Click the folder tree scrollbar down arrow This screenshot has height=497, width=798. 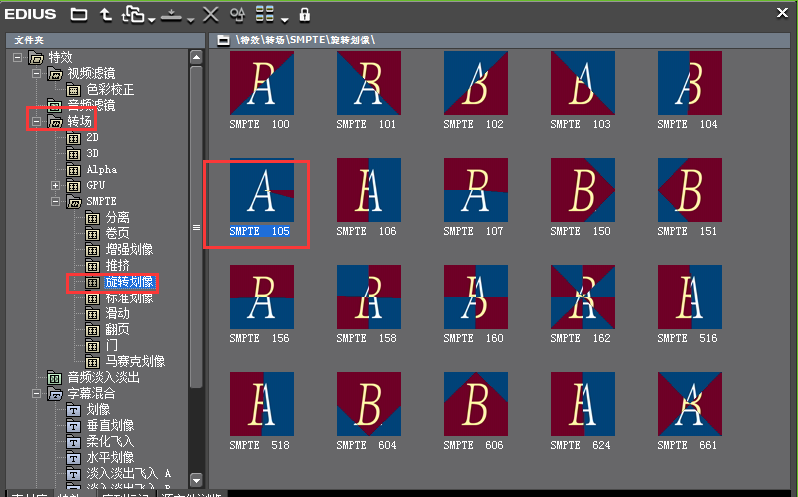pyautogui.click(x=196, y=481)
